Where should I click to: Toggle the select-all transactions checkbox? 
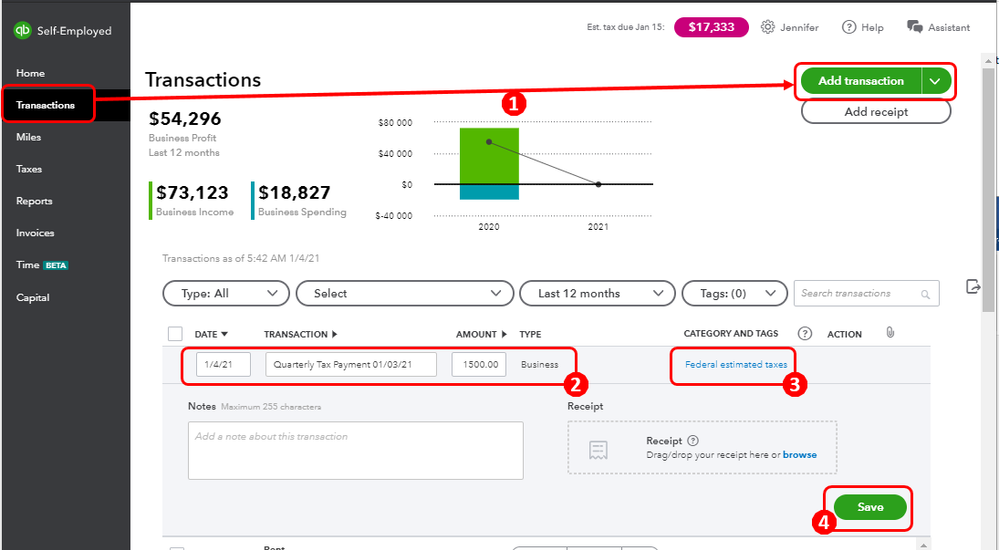(176, 334)
